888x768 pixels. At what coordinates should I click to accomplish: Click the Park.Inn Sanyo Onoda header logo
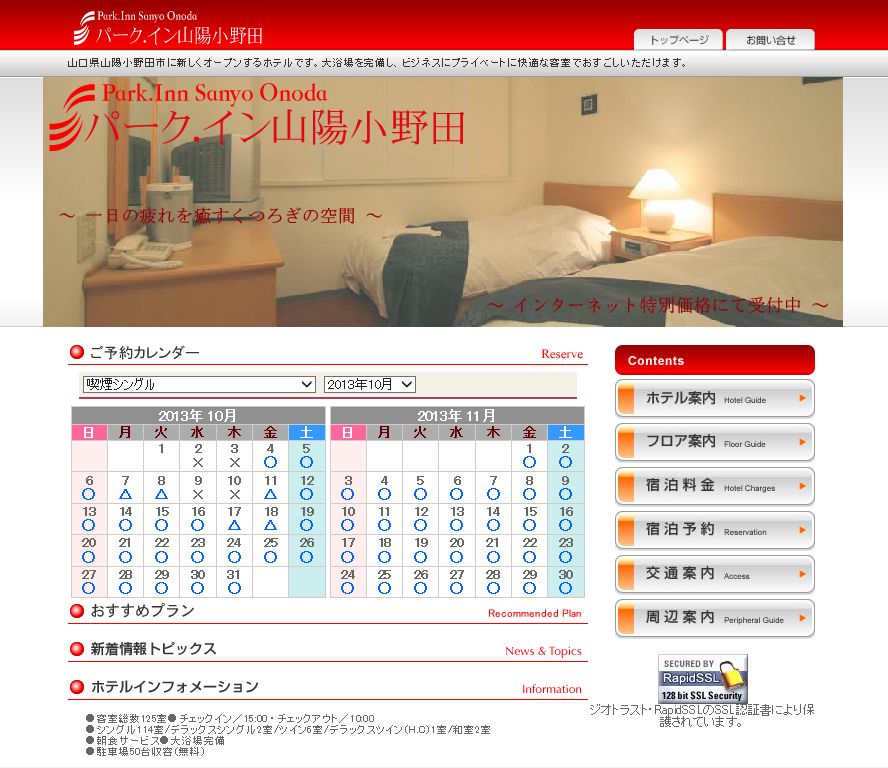(x=168, y=28)
